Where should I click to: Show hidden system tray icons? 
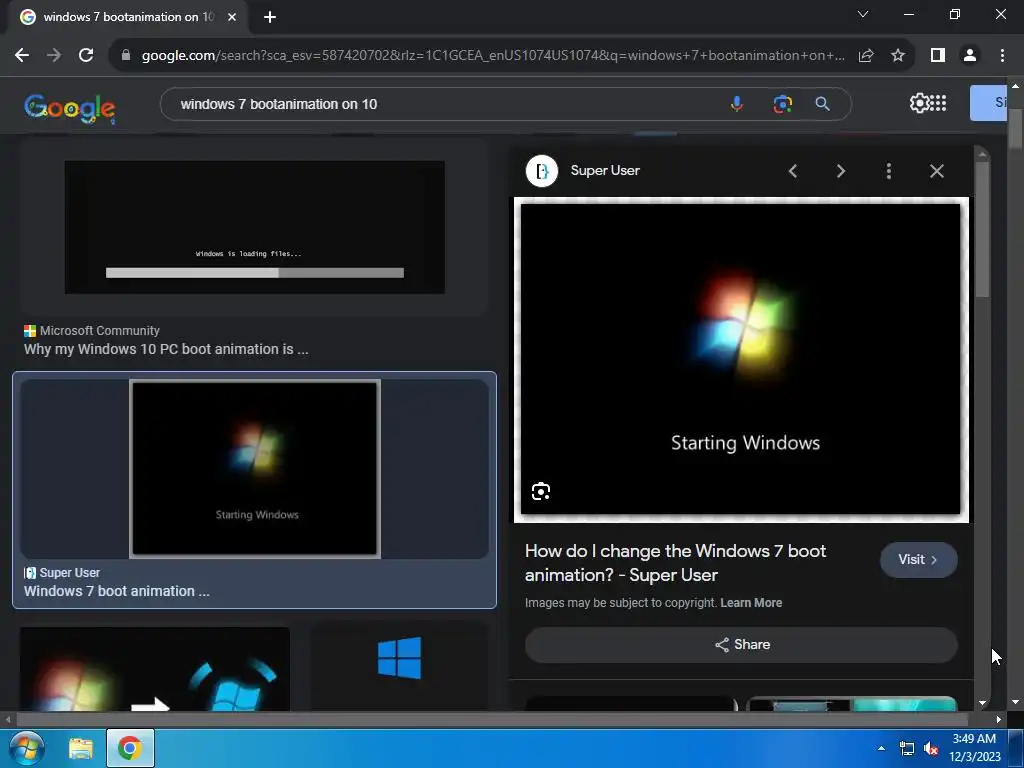pos(881,748)
